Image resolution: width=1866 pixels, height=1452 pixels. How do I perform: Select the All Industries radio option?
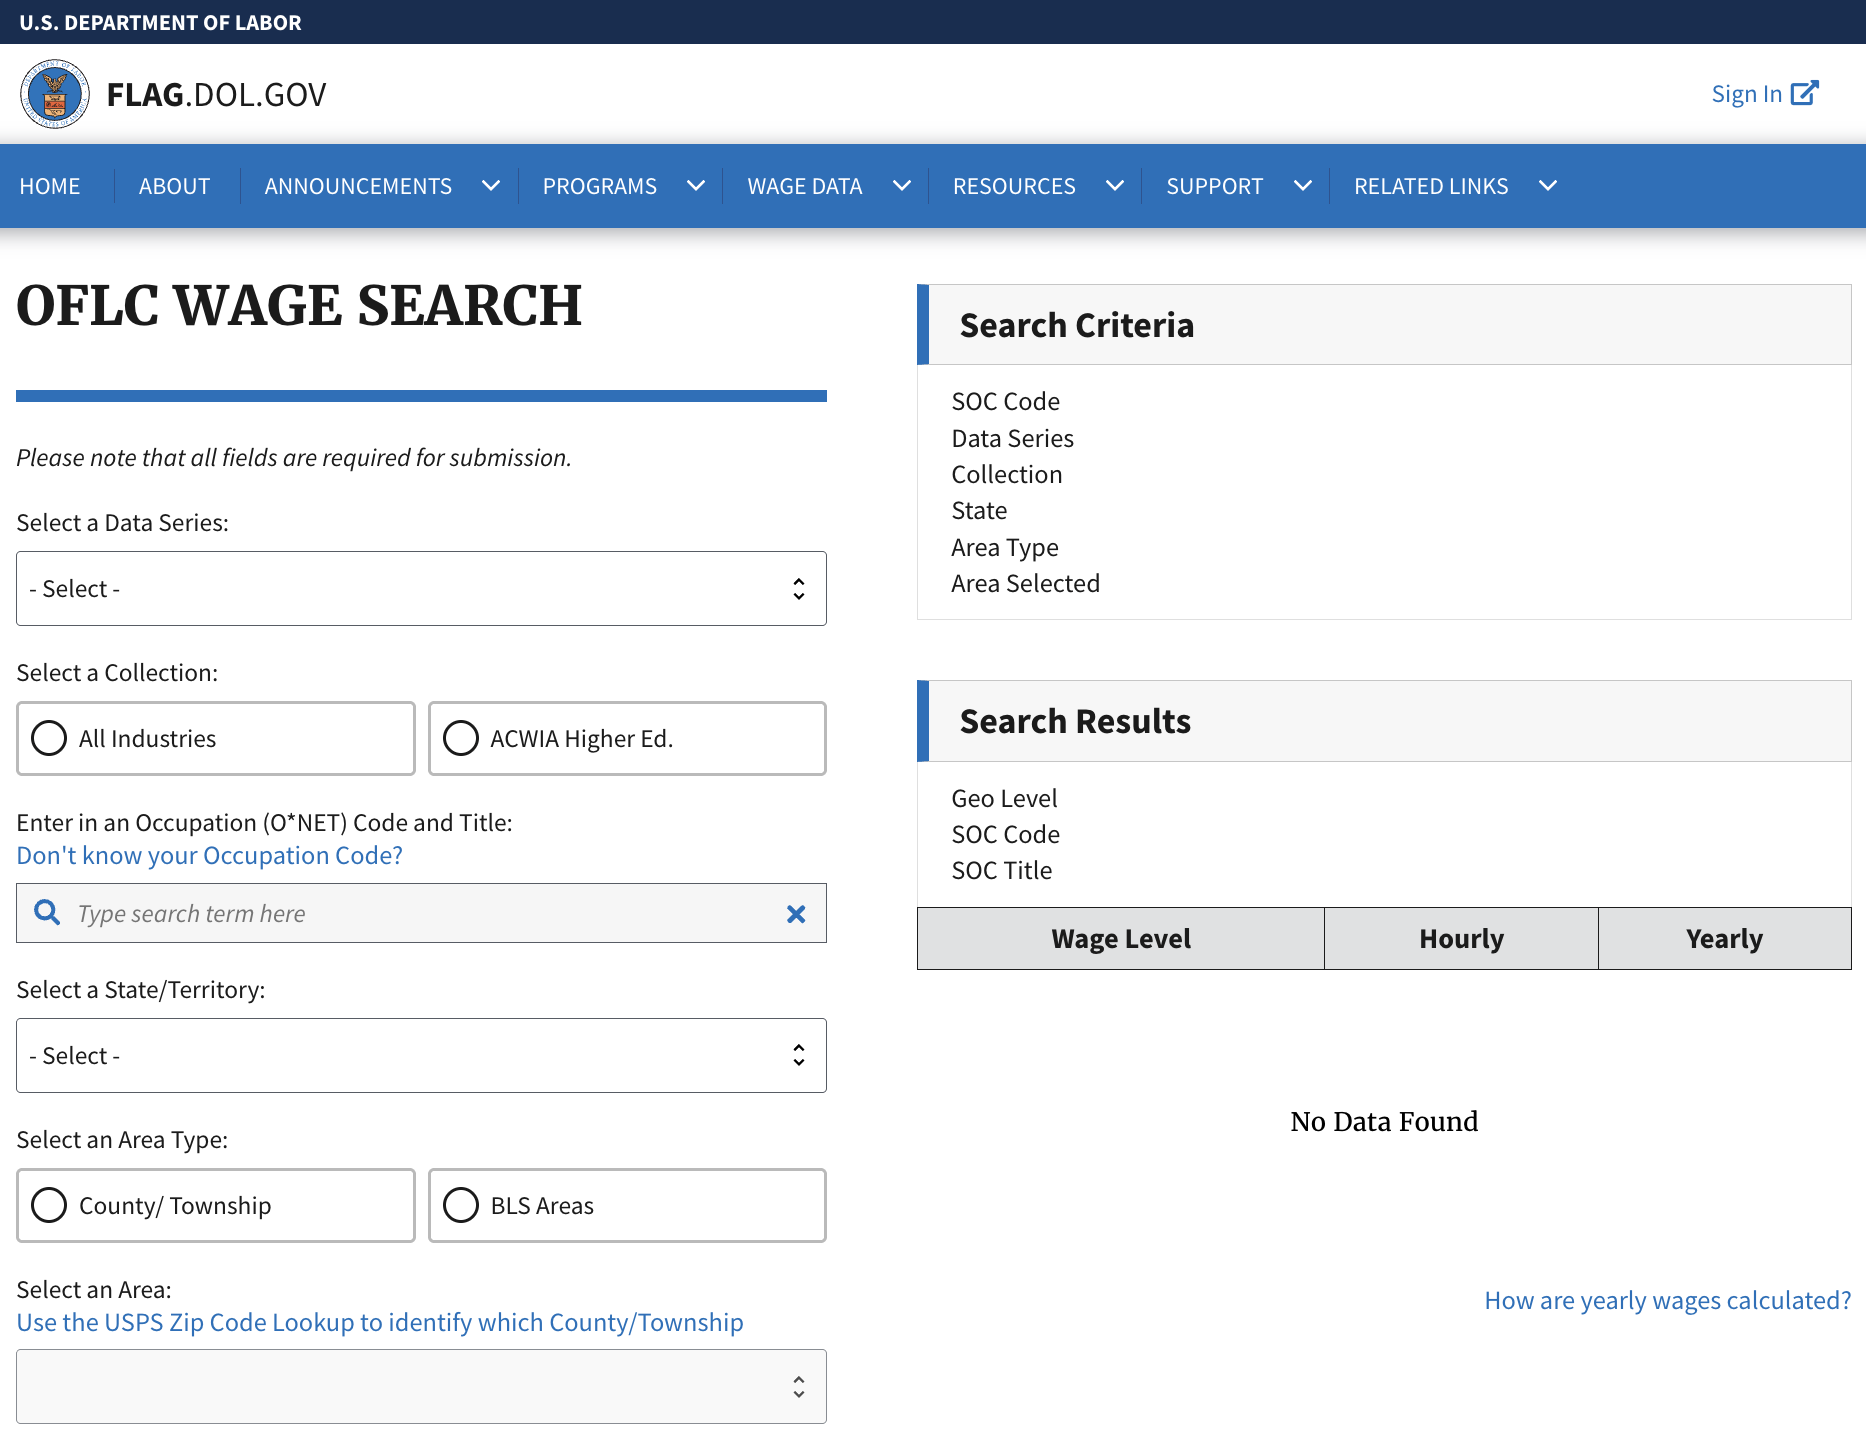tap(49, 738)
